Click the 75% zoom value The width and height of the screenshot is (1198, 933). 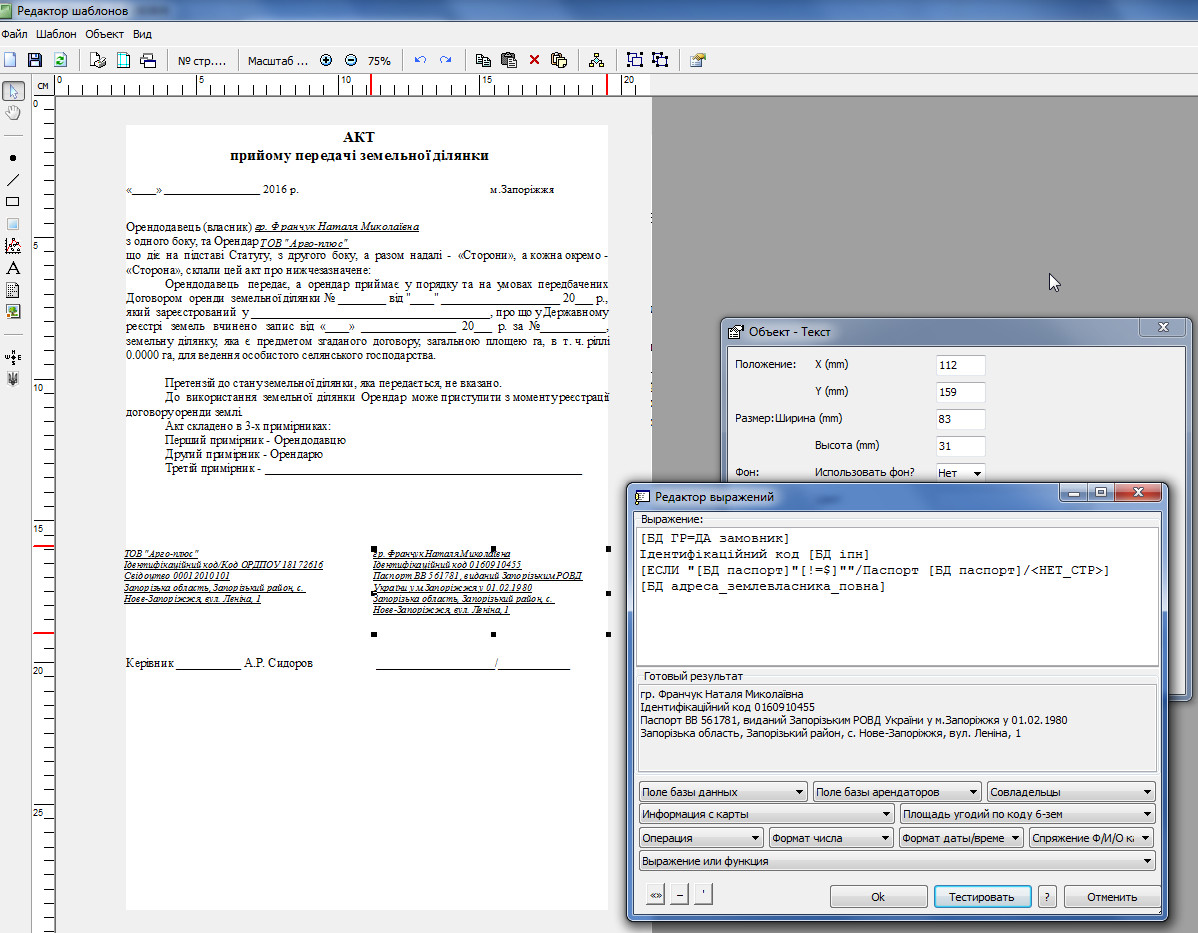(379, 60)
